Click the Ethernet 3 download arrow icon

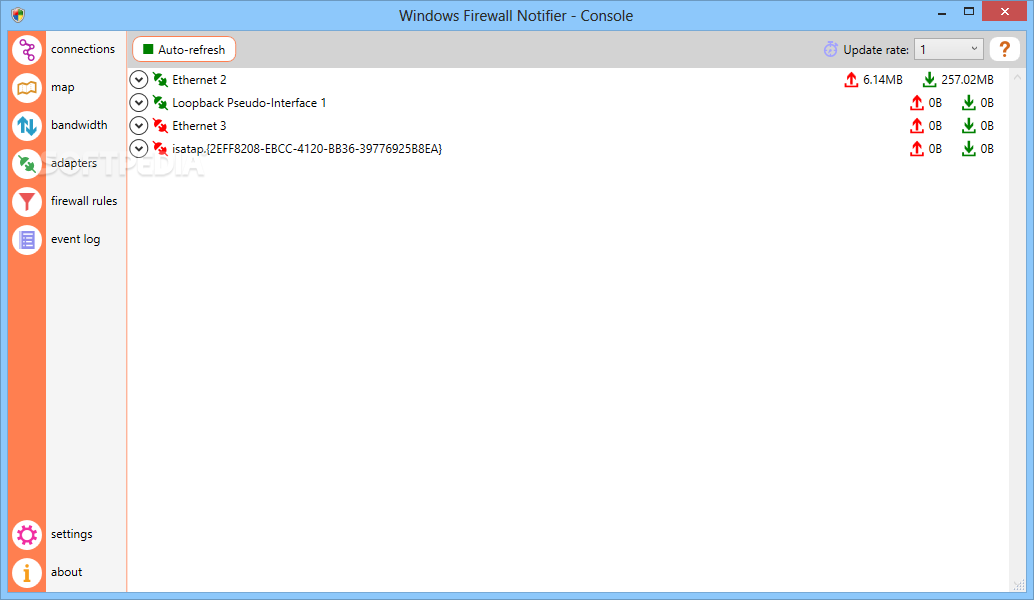[x=968, y=126]
